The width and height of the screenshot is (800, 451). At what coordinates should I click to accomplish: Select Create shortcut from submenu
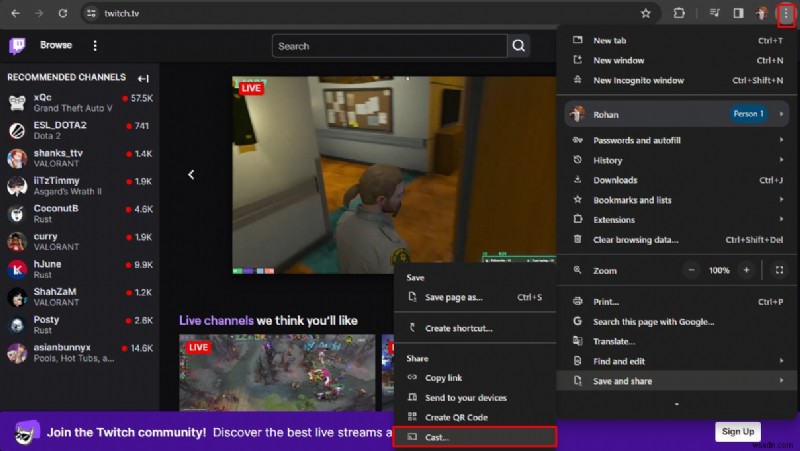tap(475, 328)
